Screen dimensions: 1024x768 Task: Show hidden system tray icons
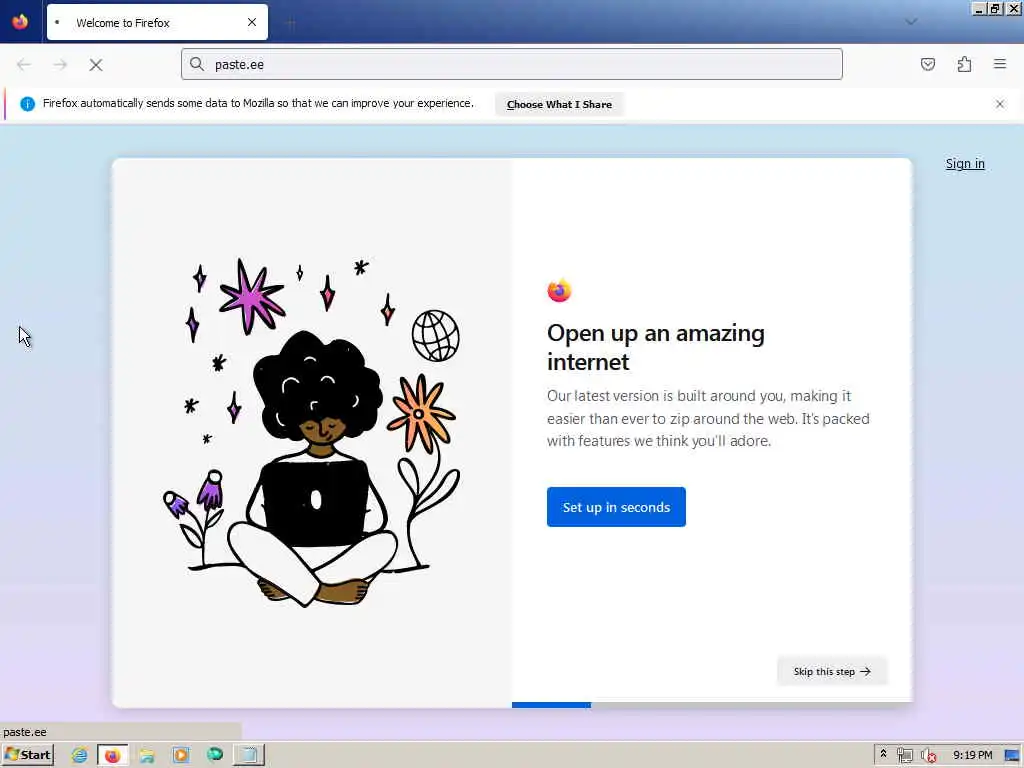click(x=883, y=754)
